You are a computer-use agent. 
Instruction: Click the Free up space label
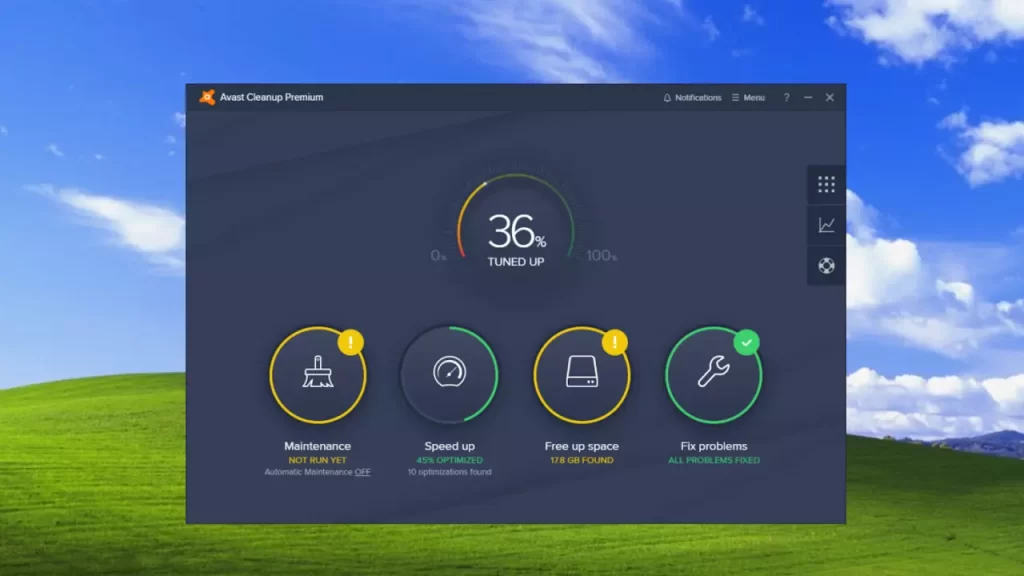[581, 446]
